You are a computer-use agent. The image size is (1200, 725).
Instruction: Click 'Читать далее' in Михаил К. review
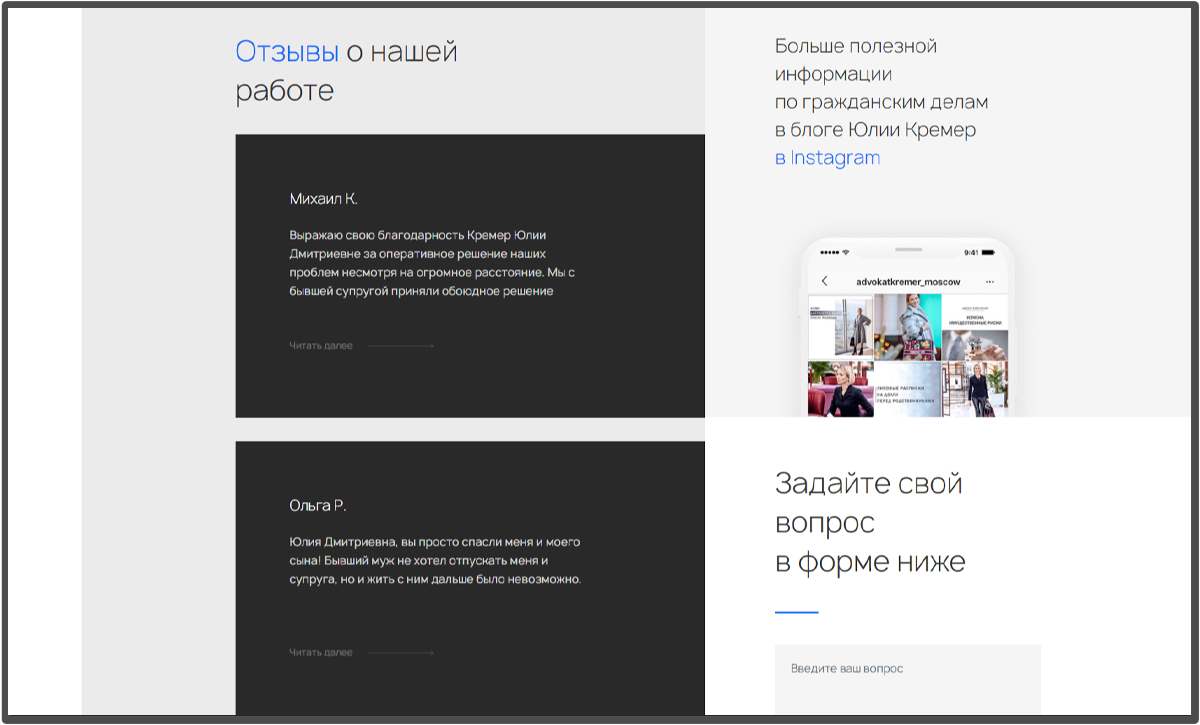click(321, 346)
